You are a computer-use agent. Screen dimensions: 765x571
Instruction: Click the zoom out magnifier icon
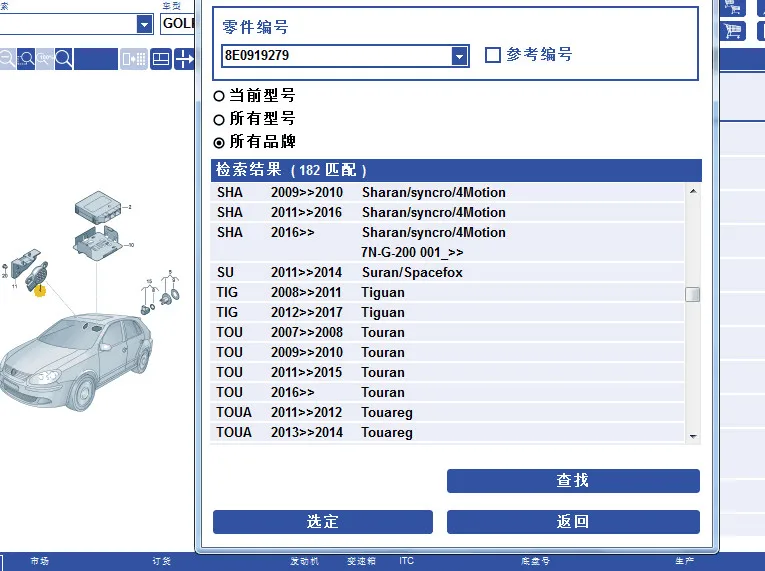pyautogui.click(x=7, y=59)
